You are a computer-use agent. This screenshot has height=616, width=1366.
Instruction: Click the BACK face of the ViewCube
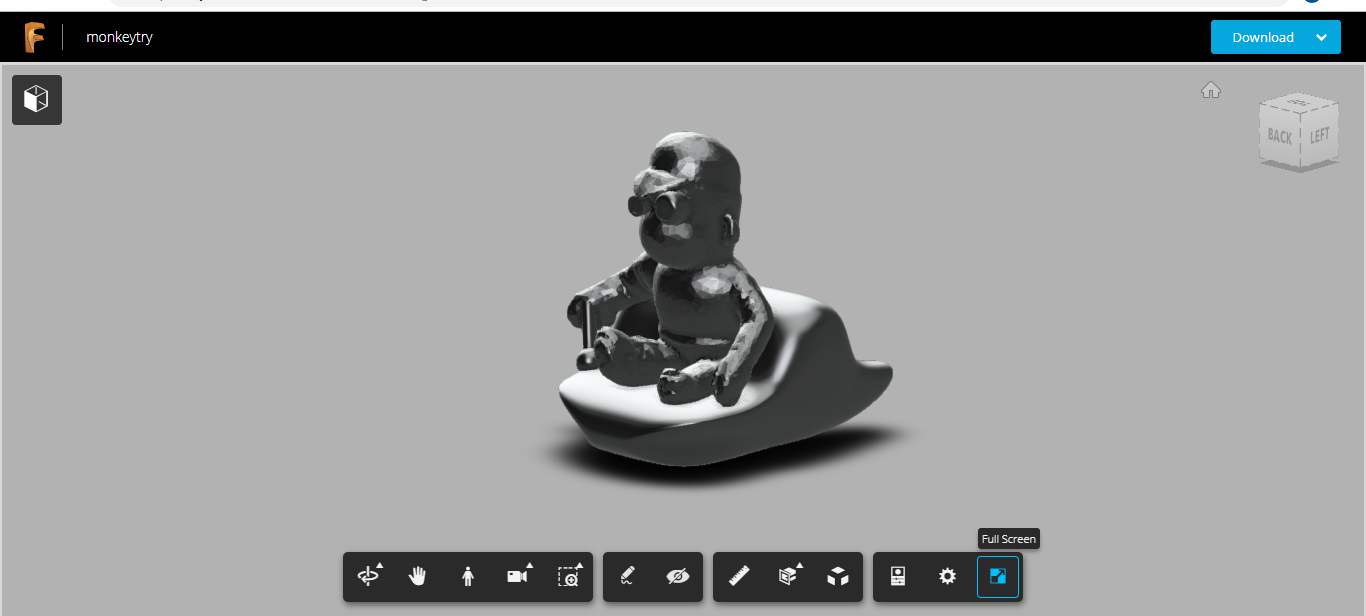point(1281,134)
